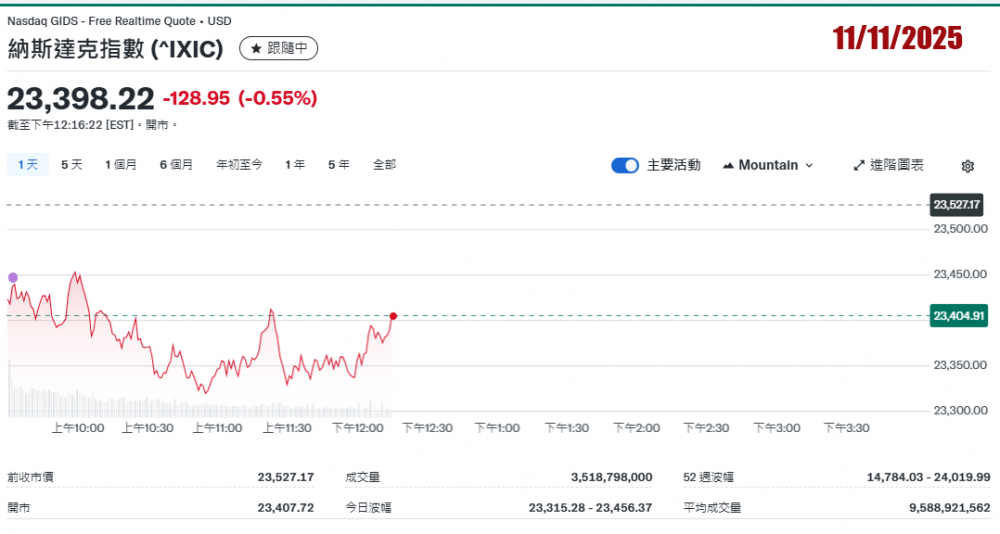Click the purple dot at chart start

13,277
